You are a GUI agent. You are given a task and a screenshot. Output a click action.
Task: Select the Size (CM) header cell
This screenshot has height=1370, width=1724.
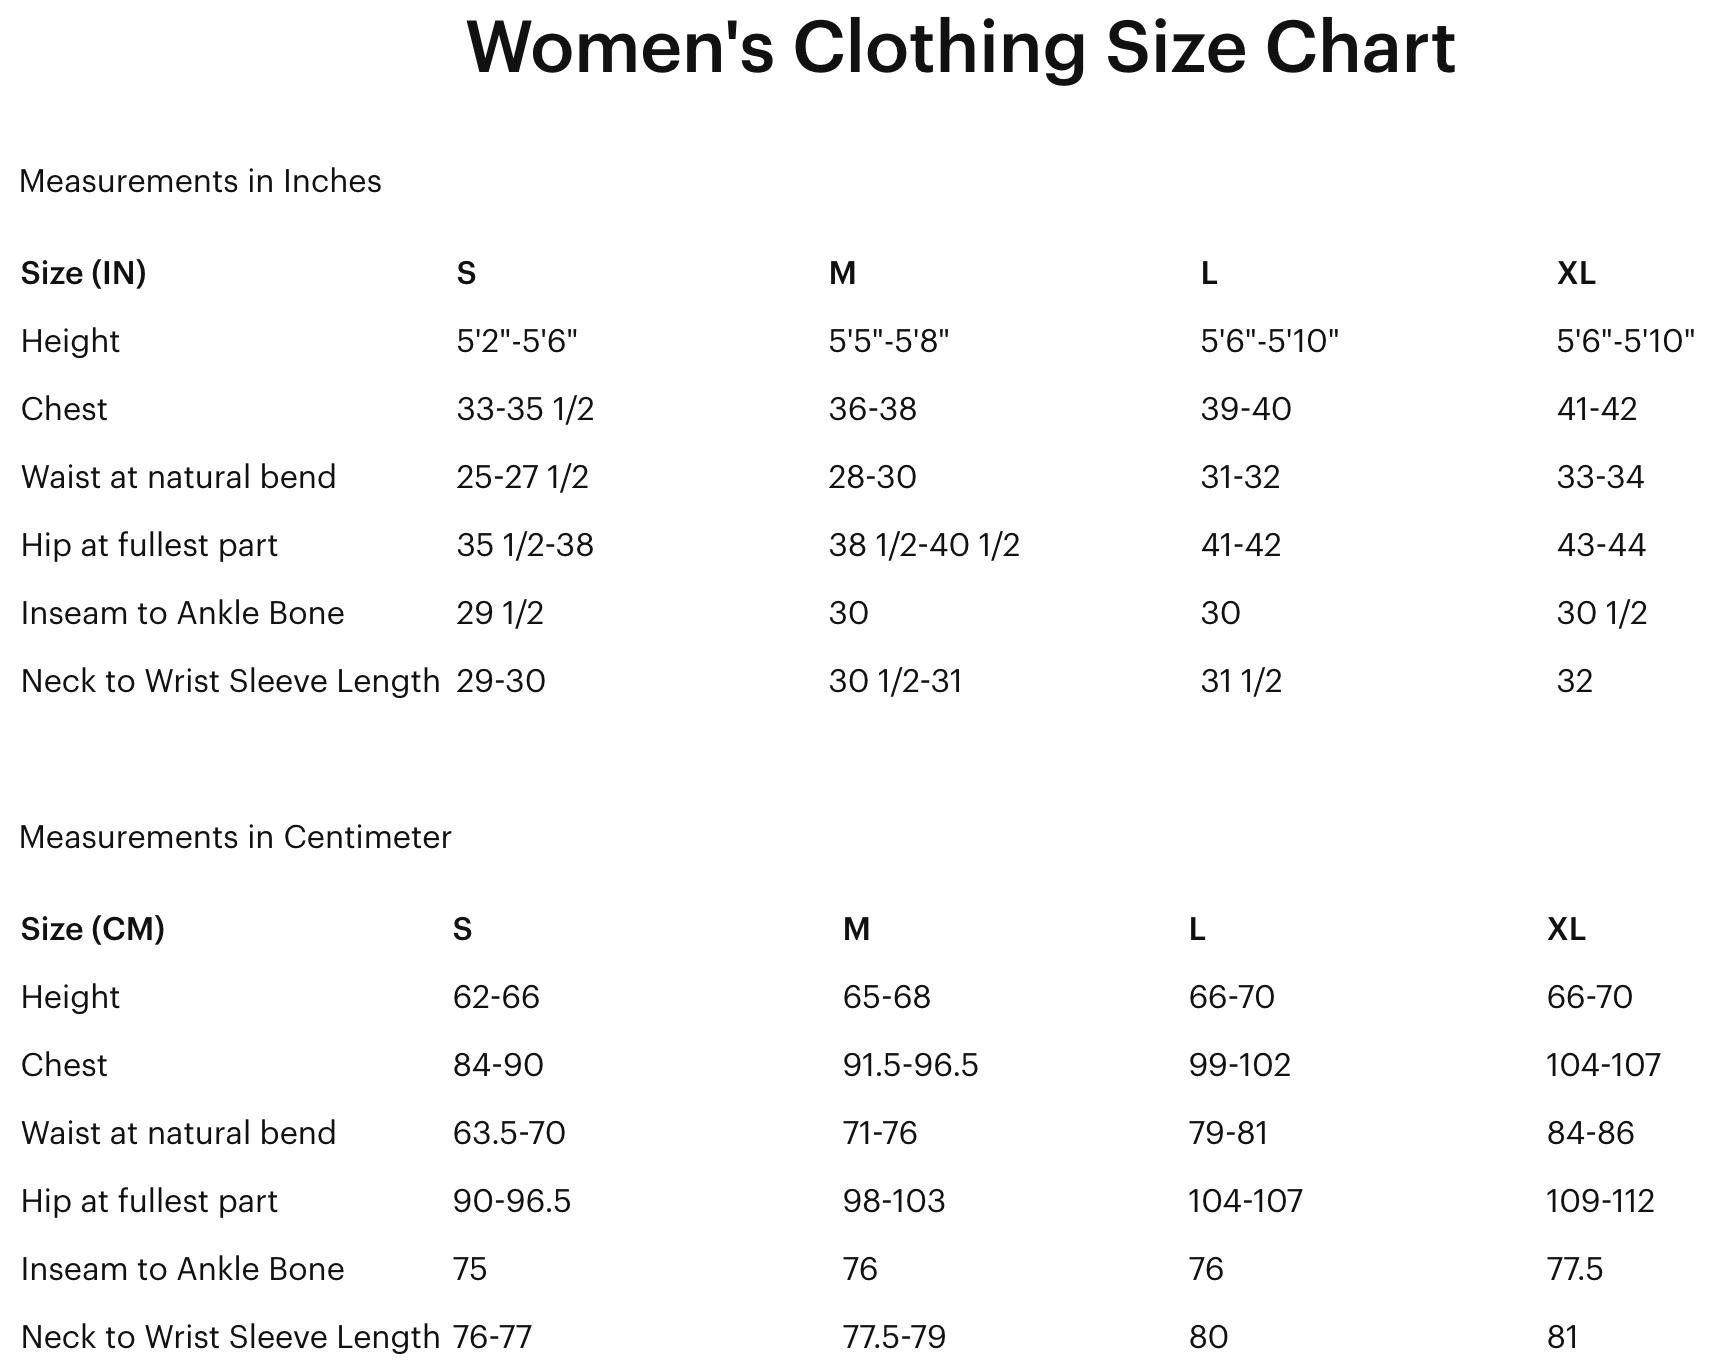(92, 929)
